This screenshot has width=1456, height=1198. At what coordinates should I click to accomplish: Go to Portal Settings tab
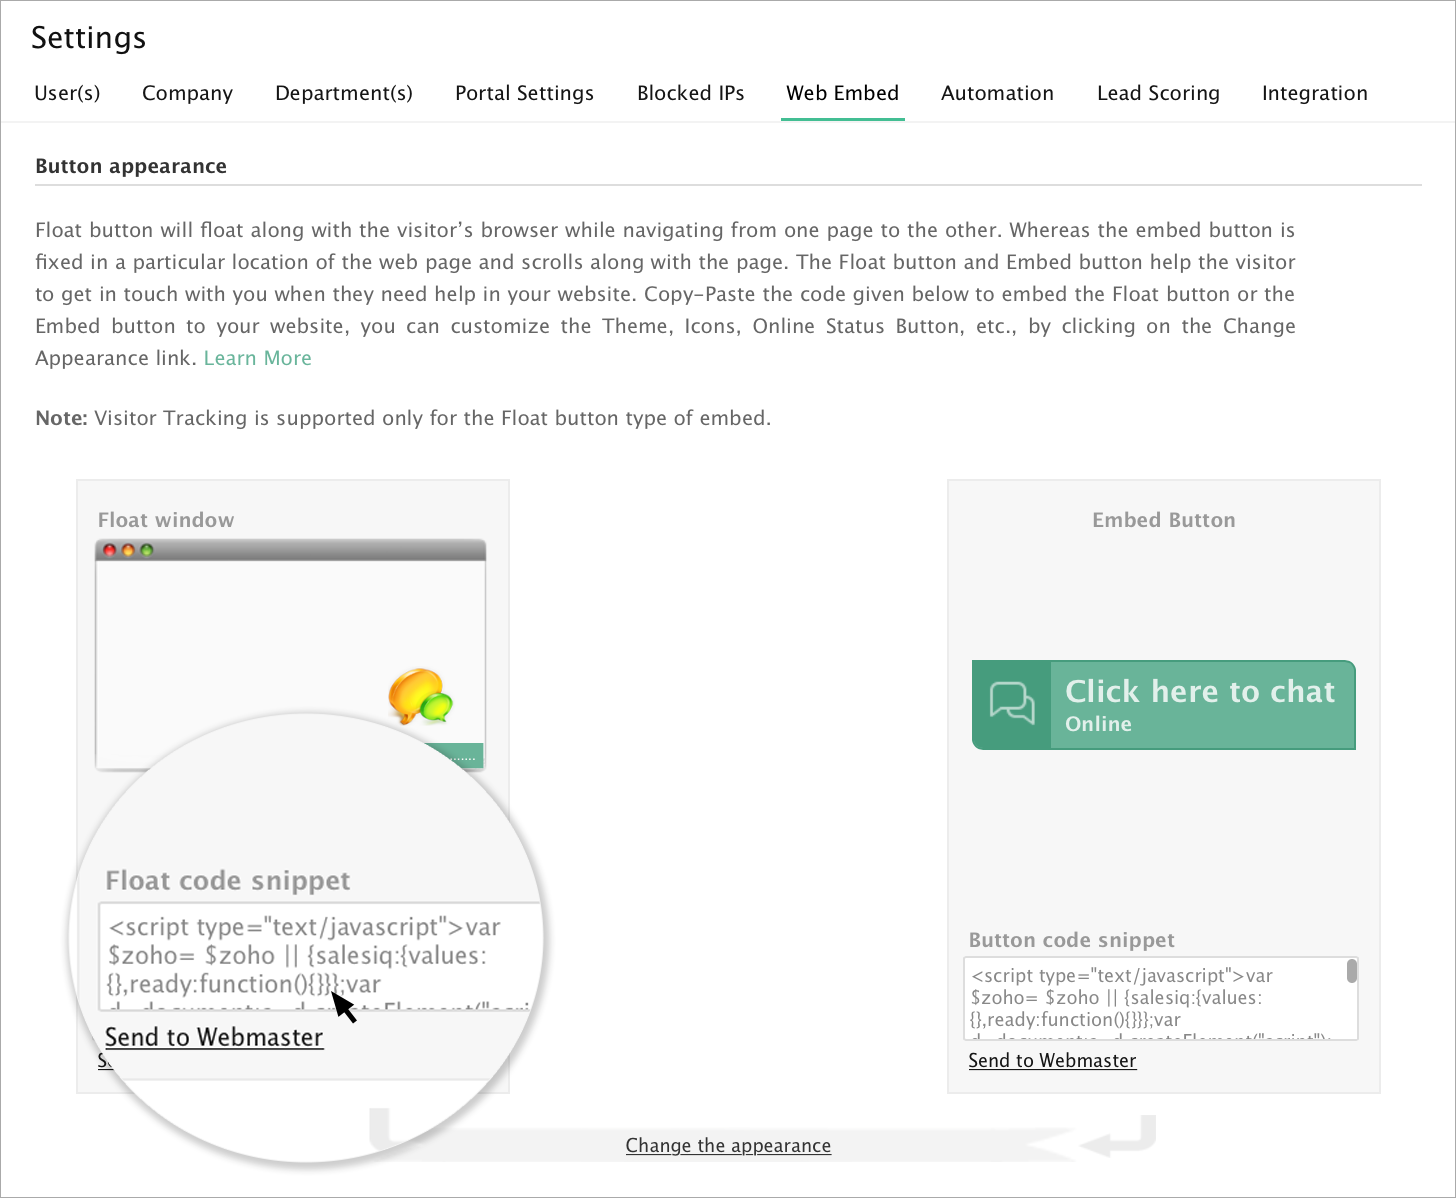pos(524,93)
